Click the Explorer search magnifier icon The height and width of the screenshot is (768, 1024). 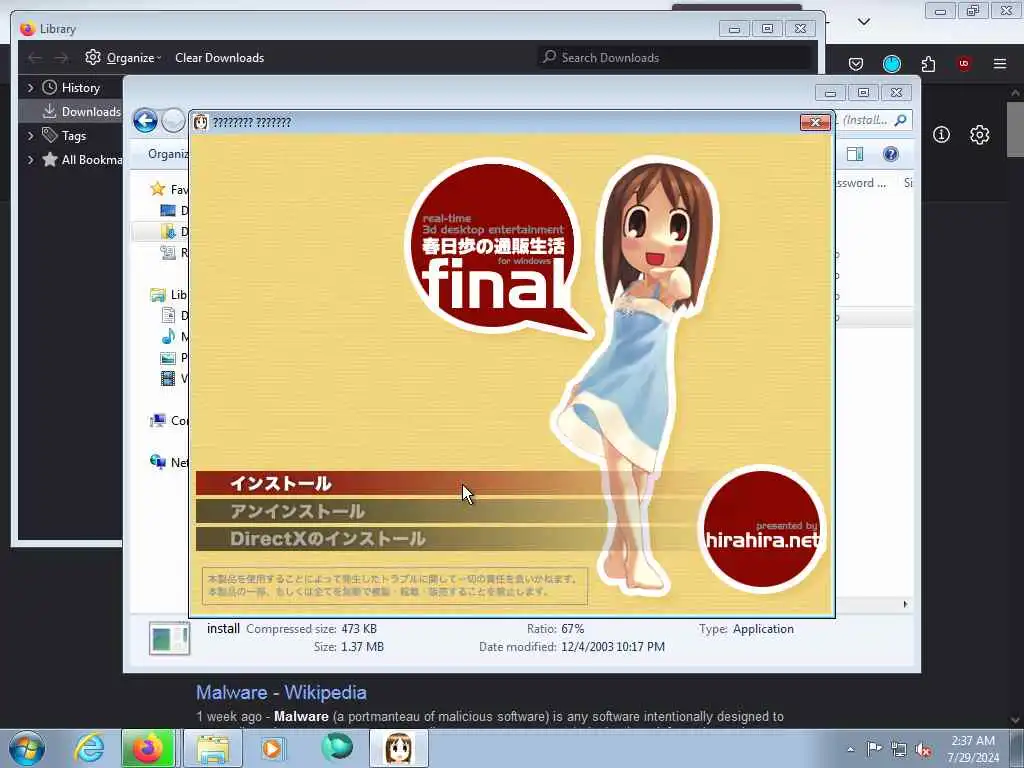coord(901,120)
